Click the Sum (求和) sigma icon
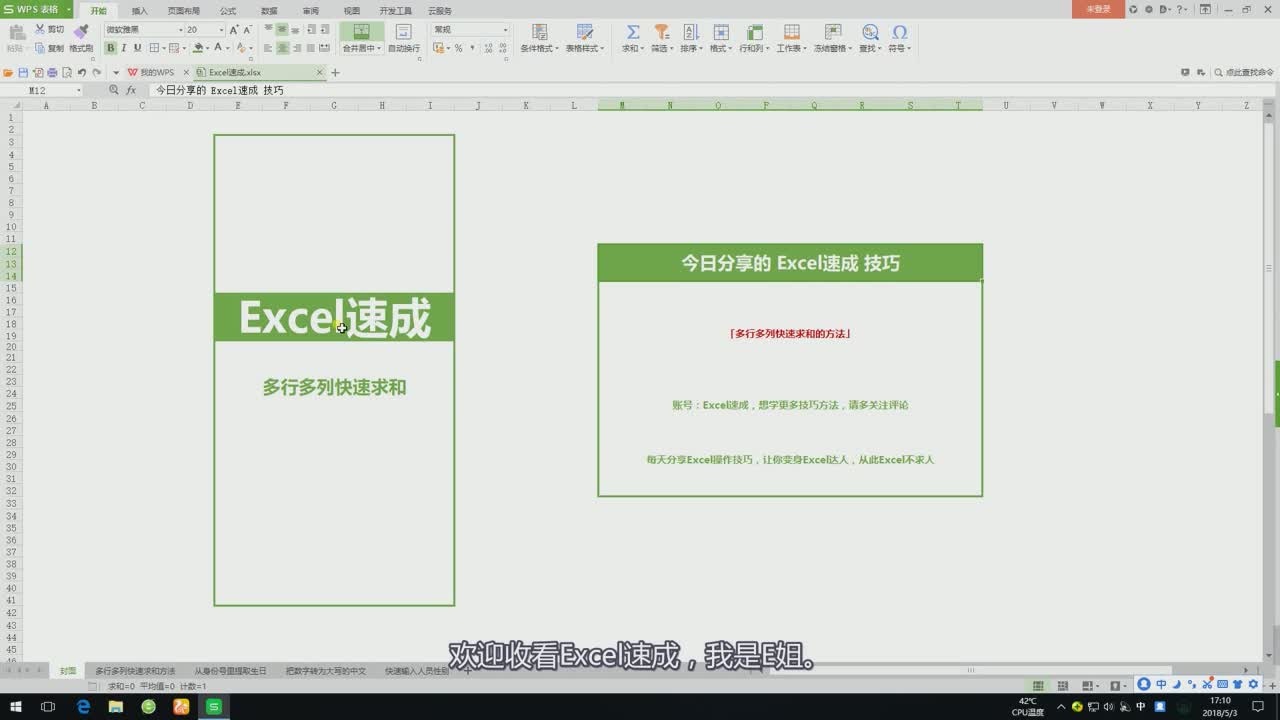 pyautogui.click(x=632, y=33)
